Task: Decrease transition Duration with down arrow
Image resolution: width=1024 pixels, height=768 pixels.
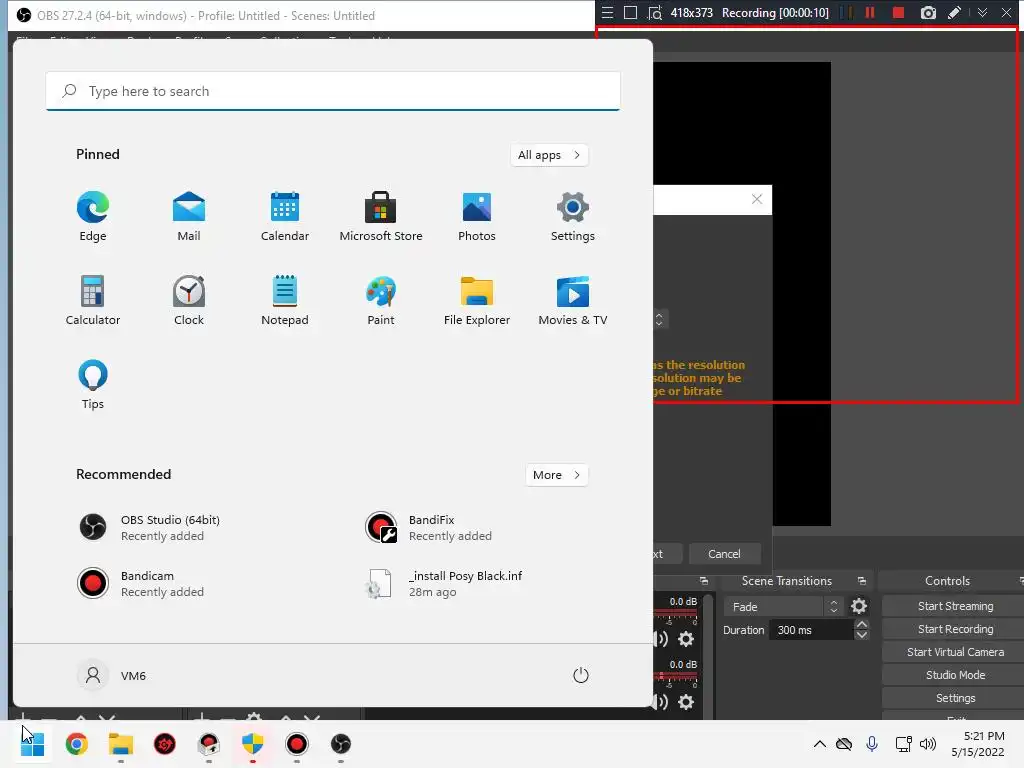Action: 861,635
